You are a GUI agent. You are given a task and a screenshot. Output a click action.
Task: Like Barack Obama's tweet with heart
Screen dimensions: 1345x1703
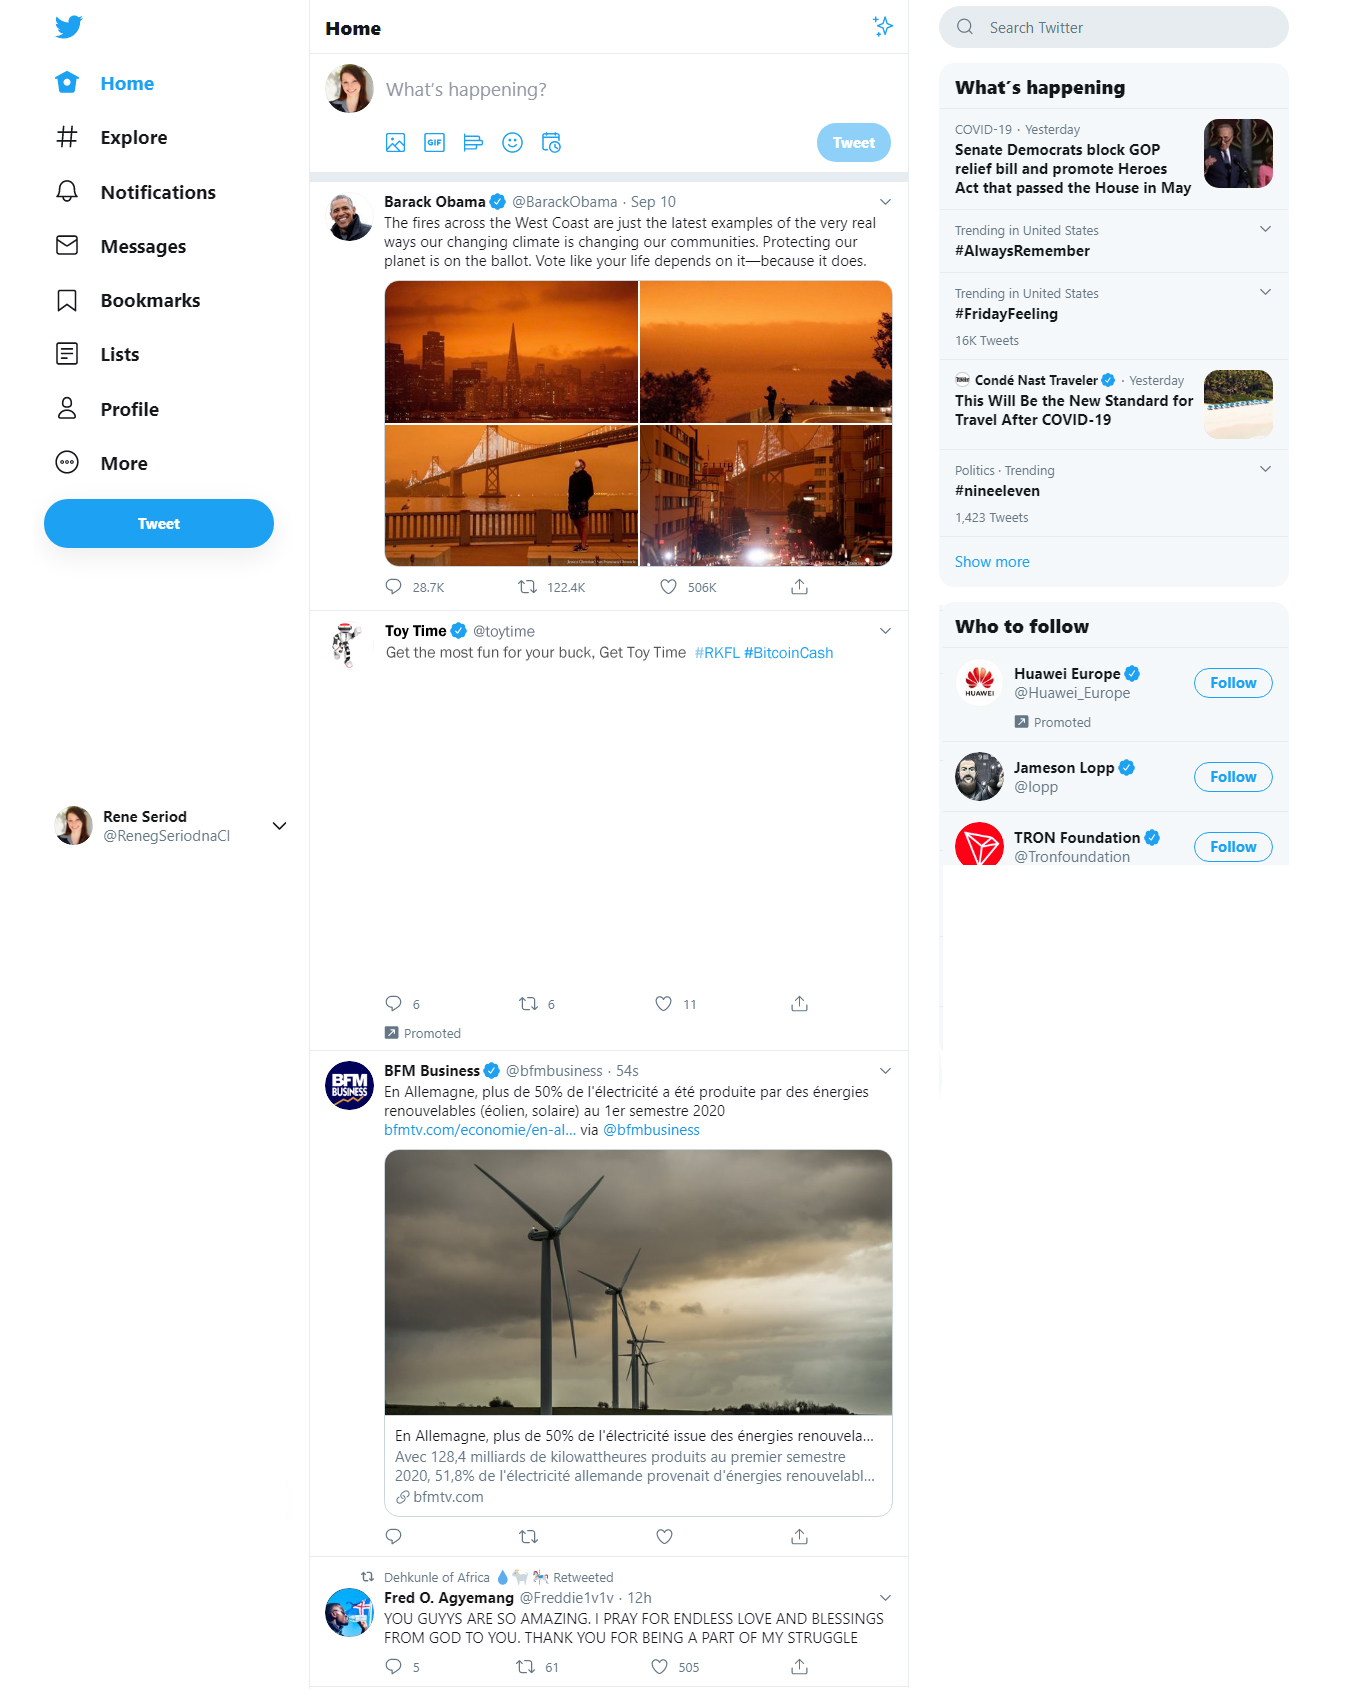pos(668,587)
